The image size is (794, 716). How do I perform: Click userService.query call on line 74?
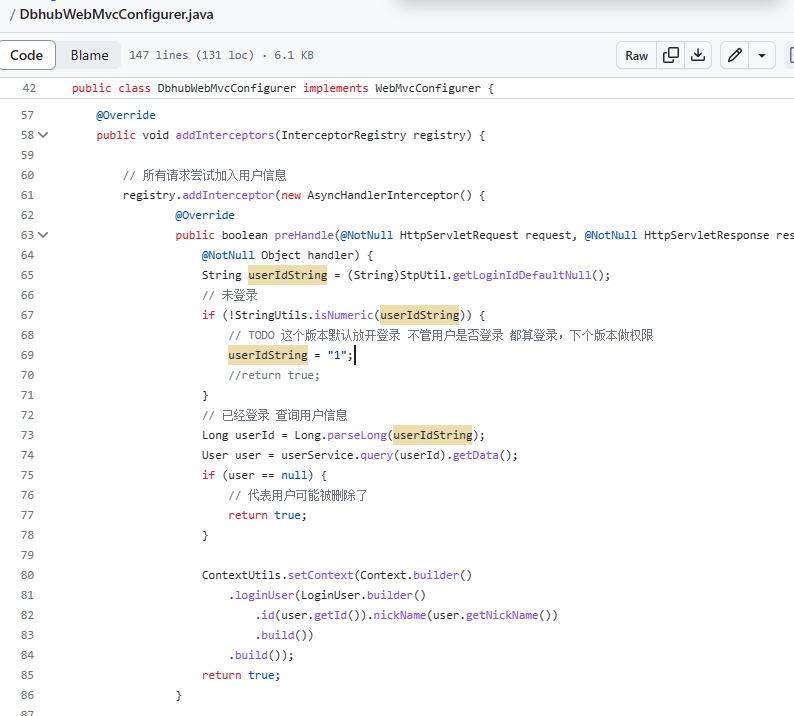point(337,455)
